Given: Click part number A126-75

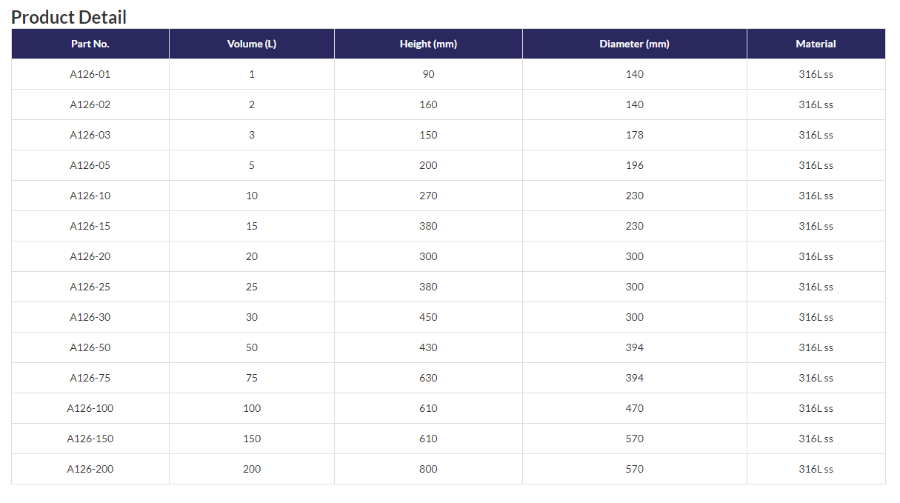Looking at the screenshot, I should tap(90, 378).
